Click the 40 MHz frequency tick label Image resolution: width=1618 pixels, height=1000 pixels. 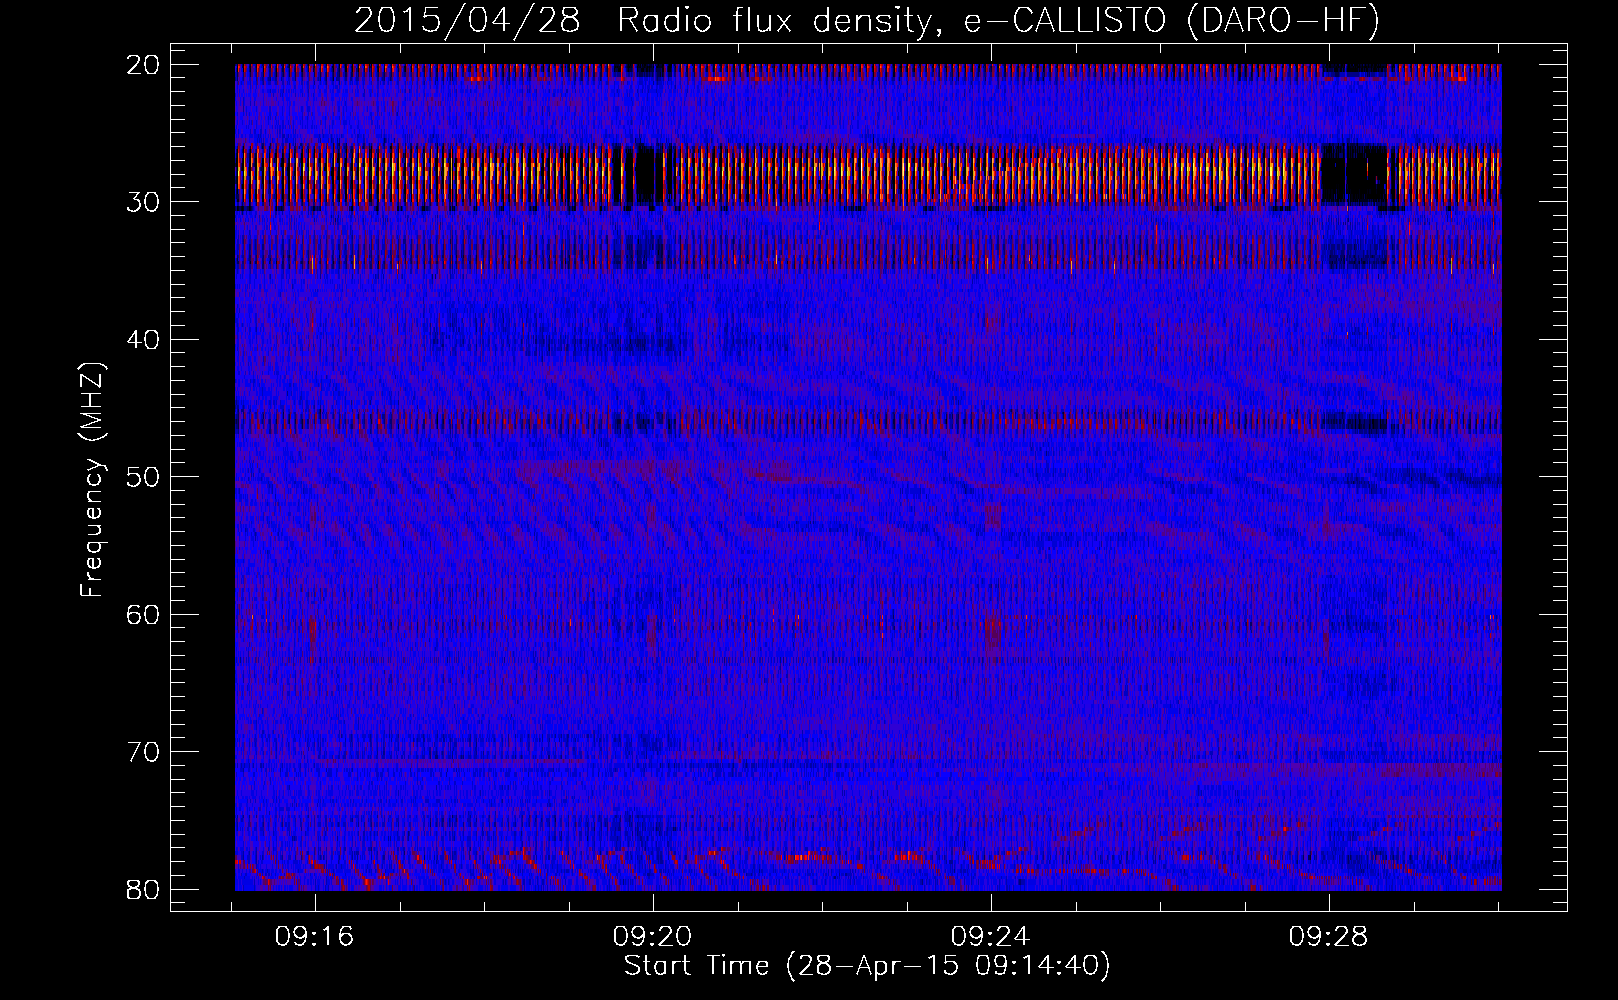coord(143,340)
